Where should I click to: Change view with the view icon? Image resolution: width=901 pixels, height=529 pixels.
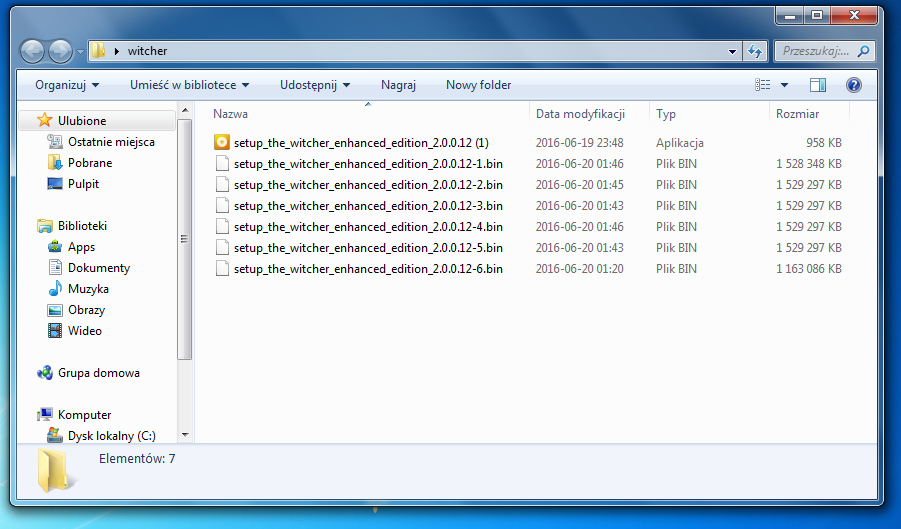[763, 85]
